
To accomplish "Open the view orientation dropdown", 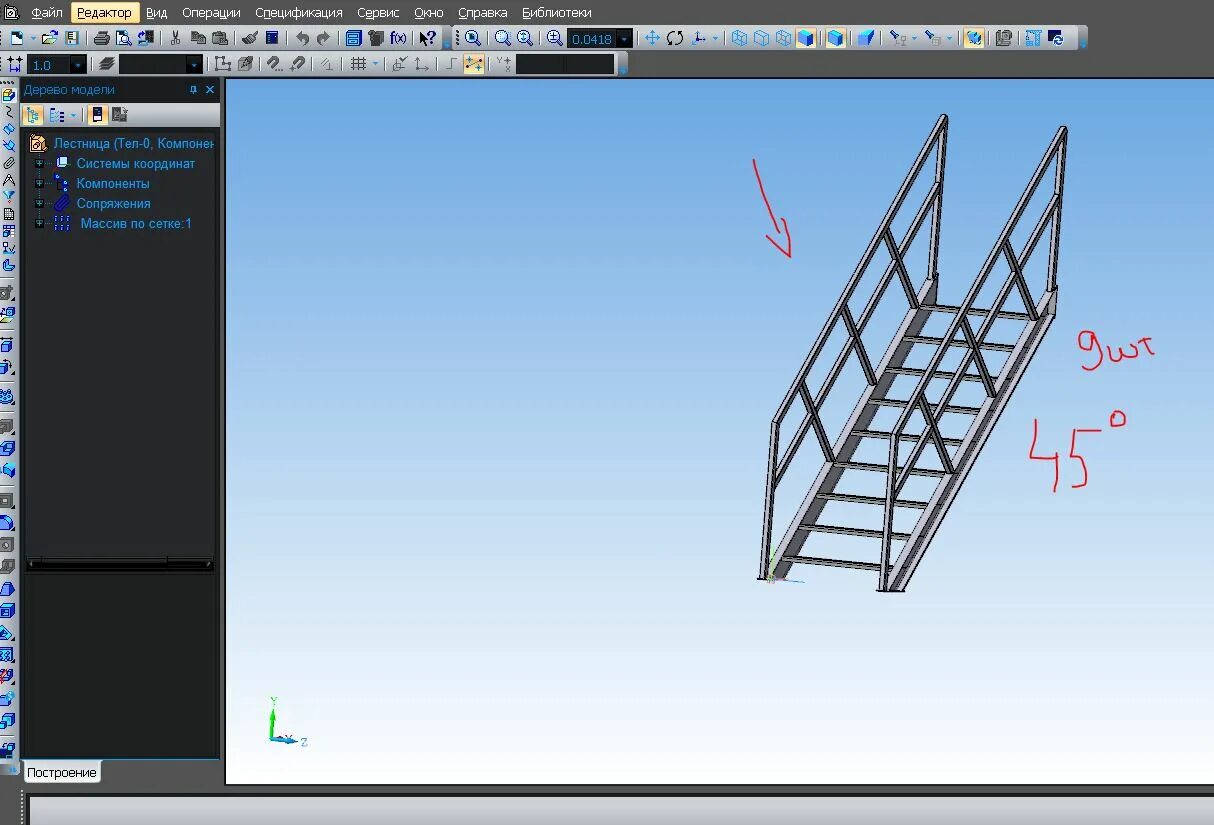I will click(714, 38).
